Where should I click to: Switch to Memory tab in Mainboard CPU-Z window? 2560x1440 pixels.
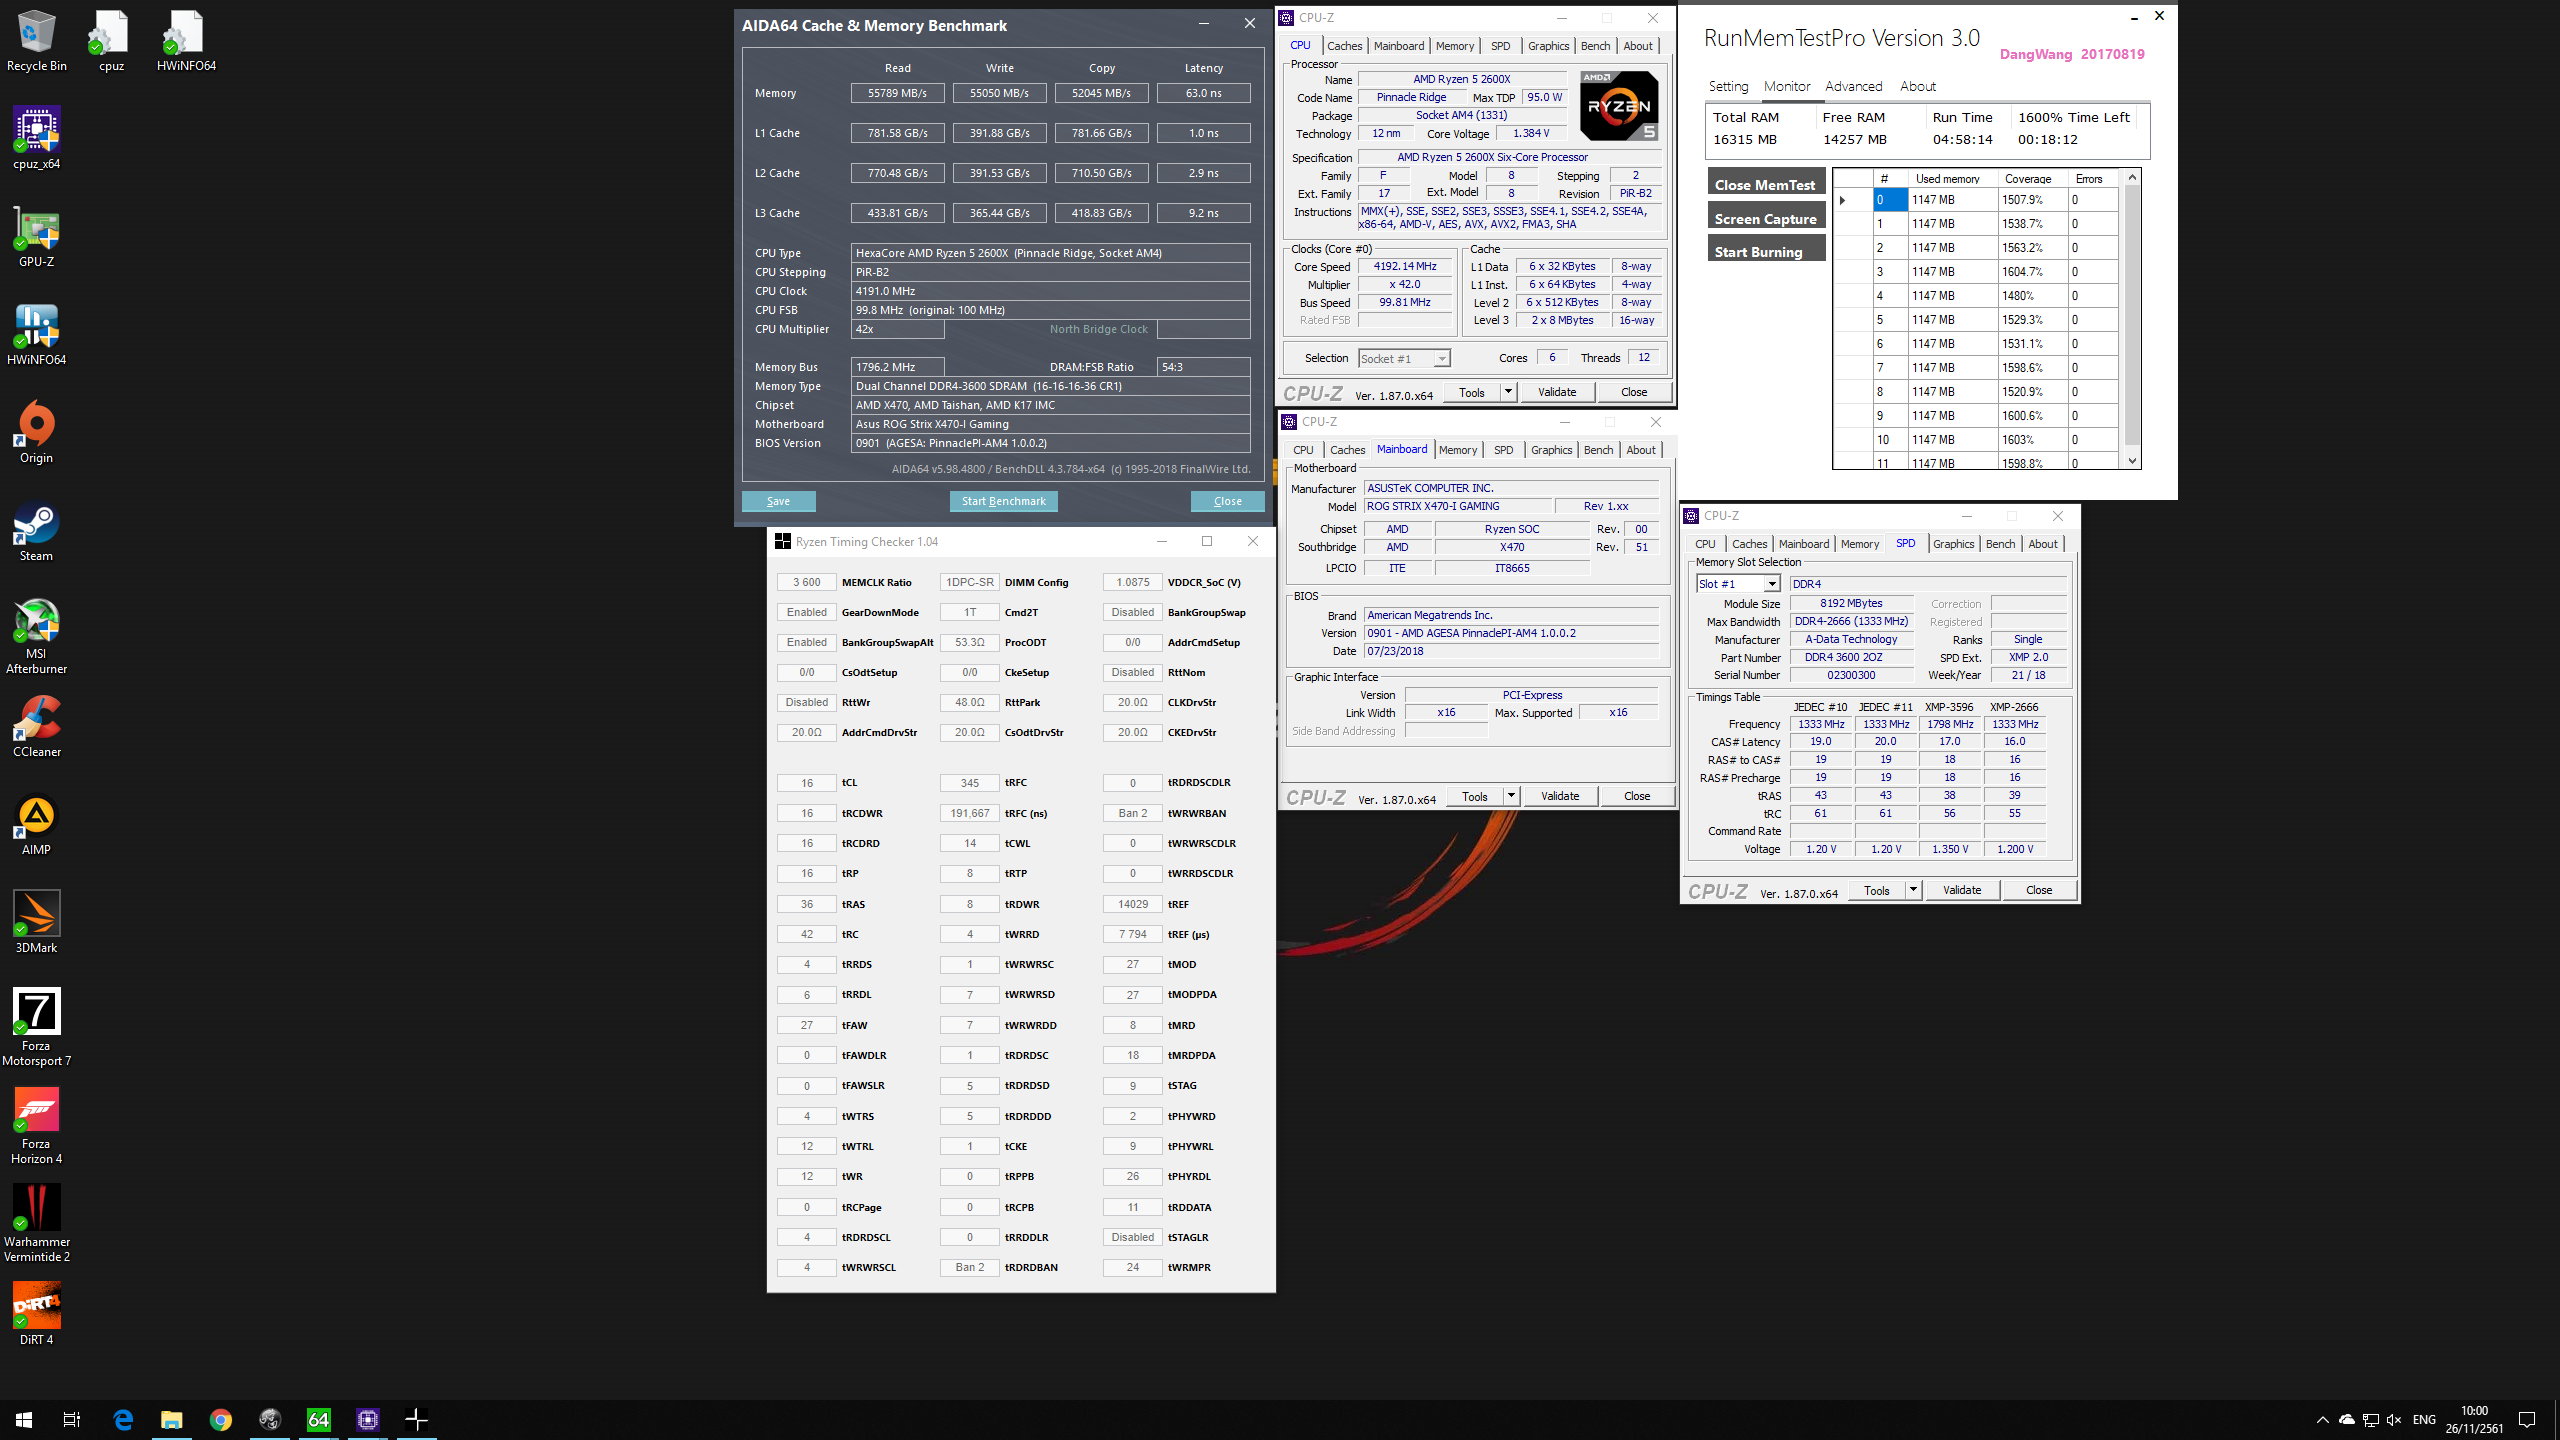[1457, 450]
